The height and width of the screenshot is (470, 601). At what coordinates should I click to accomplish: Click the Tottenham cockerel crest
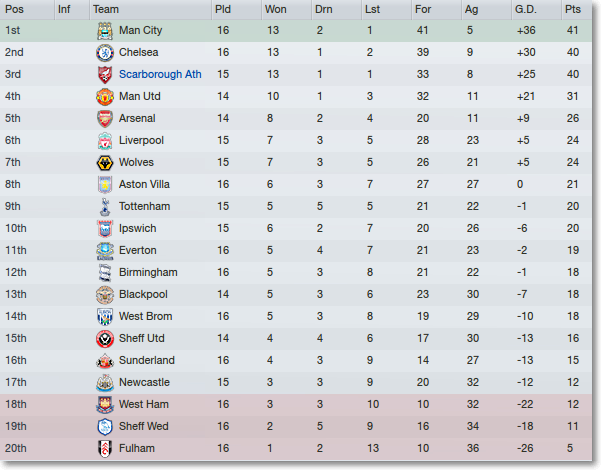click(105, 207)
